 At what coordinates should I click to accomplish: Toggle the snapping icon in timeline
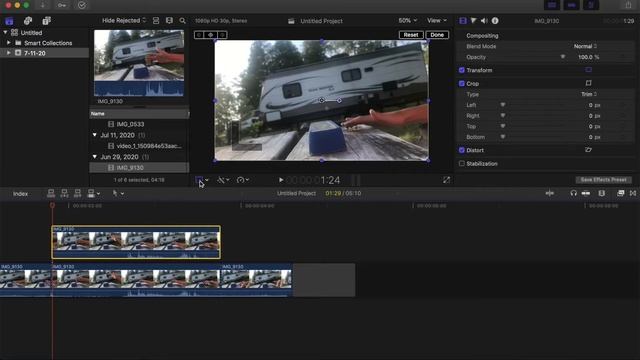click(586, 193)
